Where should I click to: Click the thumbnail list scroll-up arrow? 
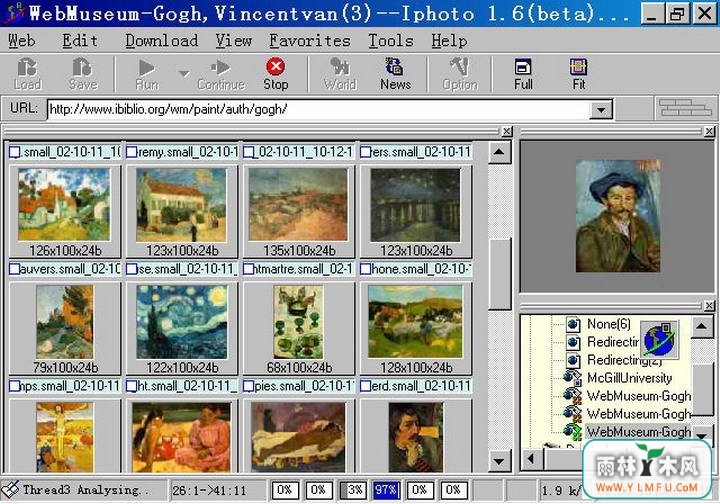click(500, 152)
